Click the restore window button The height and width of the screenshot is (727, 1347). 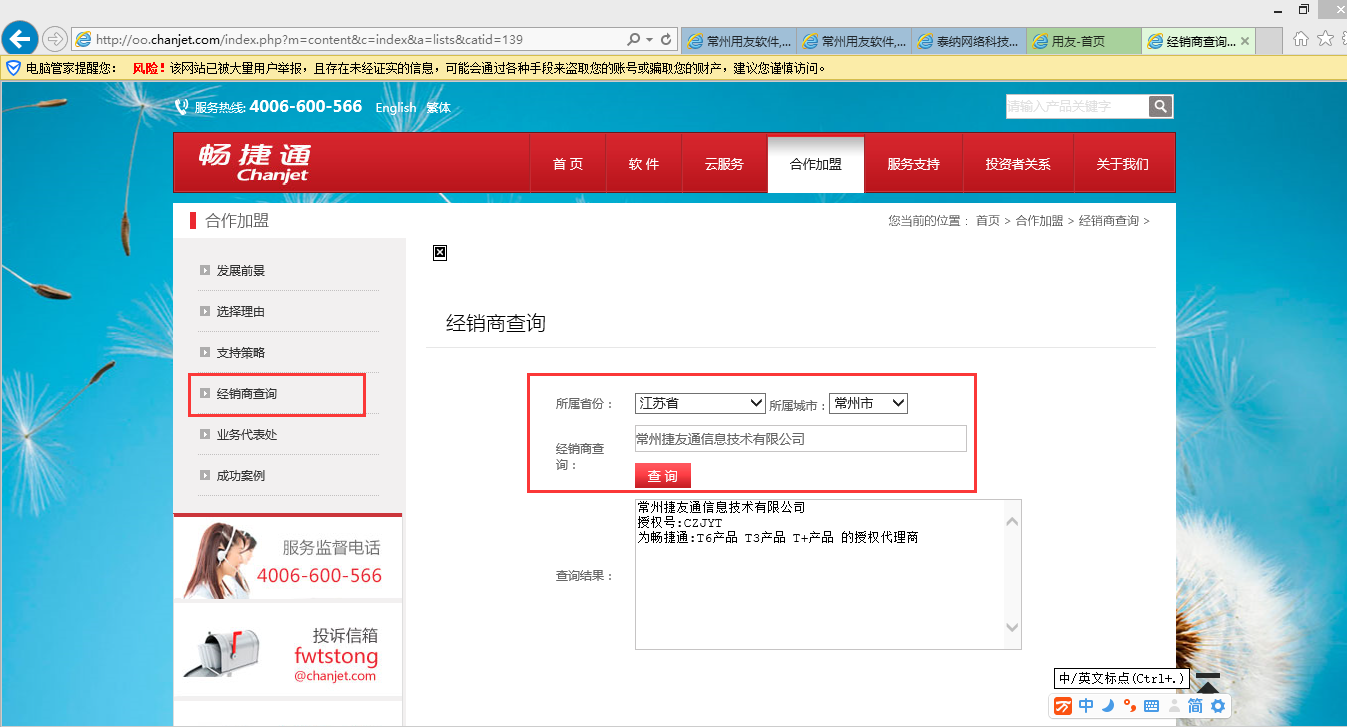tap(1303, 9)
